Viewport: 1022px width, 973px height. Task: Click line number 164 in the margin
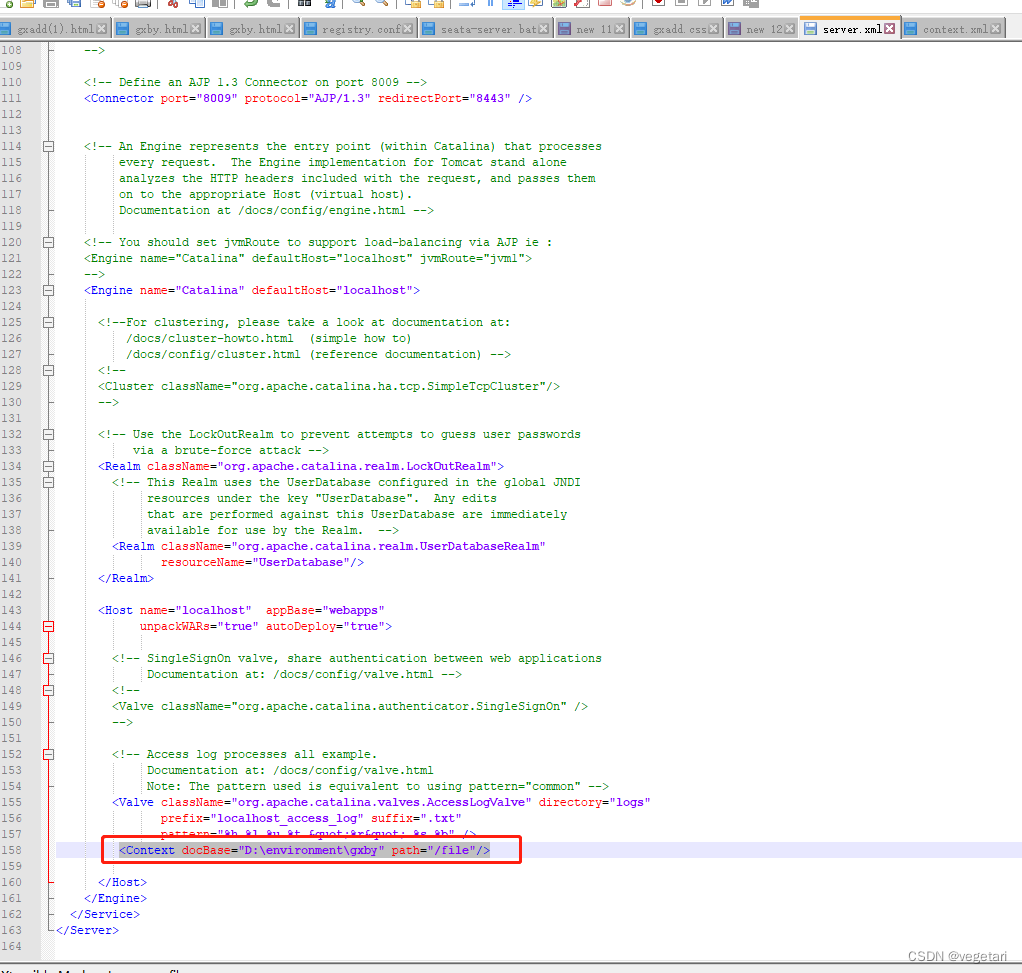click(11, 946)
